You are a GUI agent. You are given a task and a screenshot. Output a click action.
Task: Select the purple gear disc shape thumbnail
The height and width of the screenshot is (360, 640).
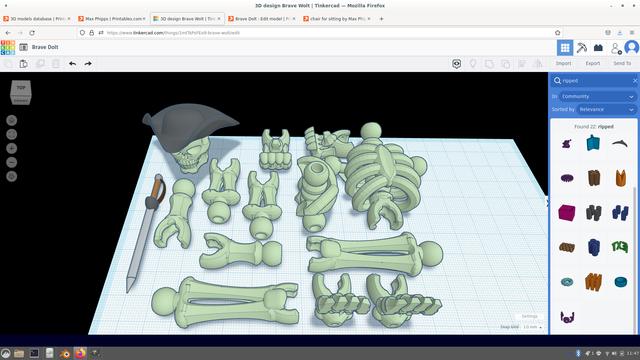point(567,178)
